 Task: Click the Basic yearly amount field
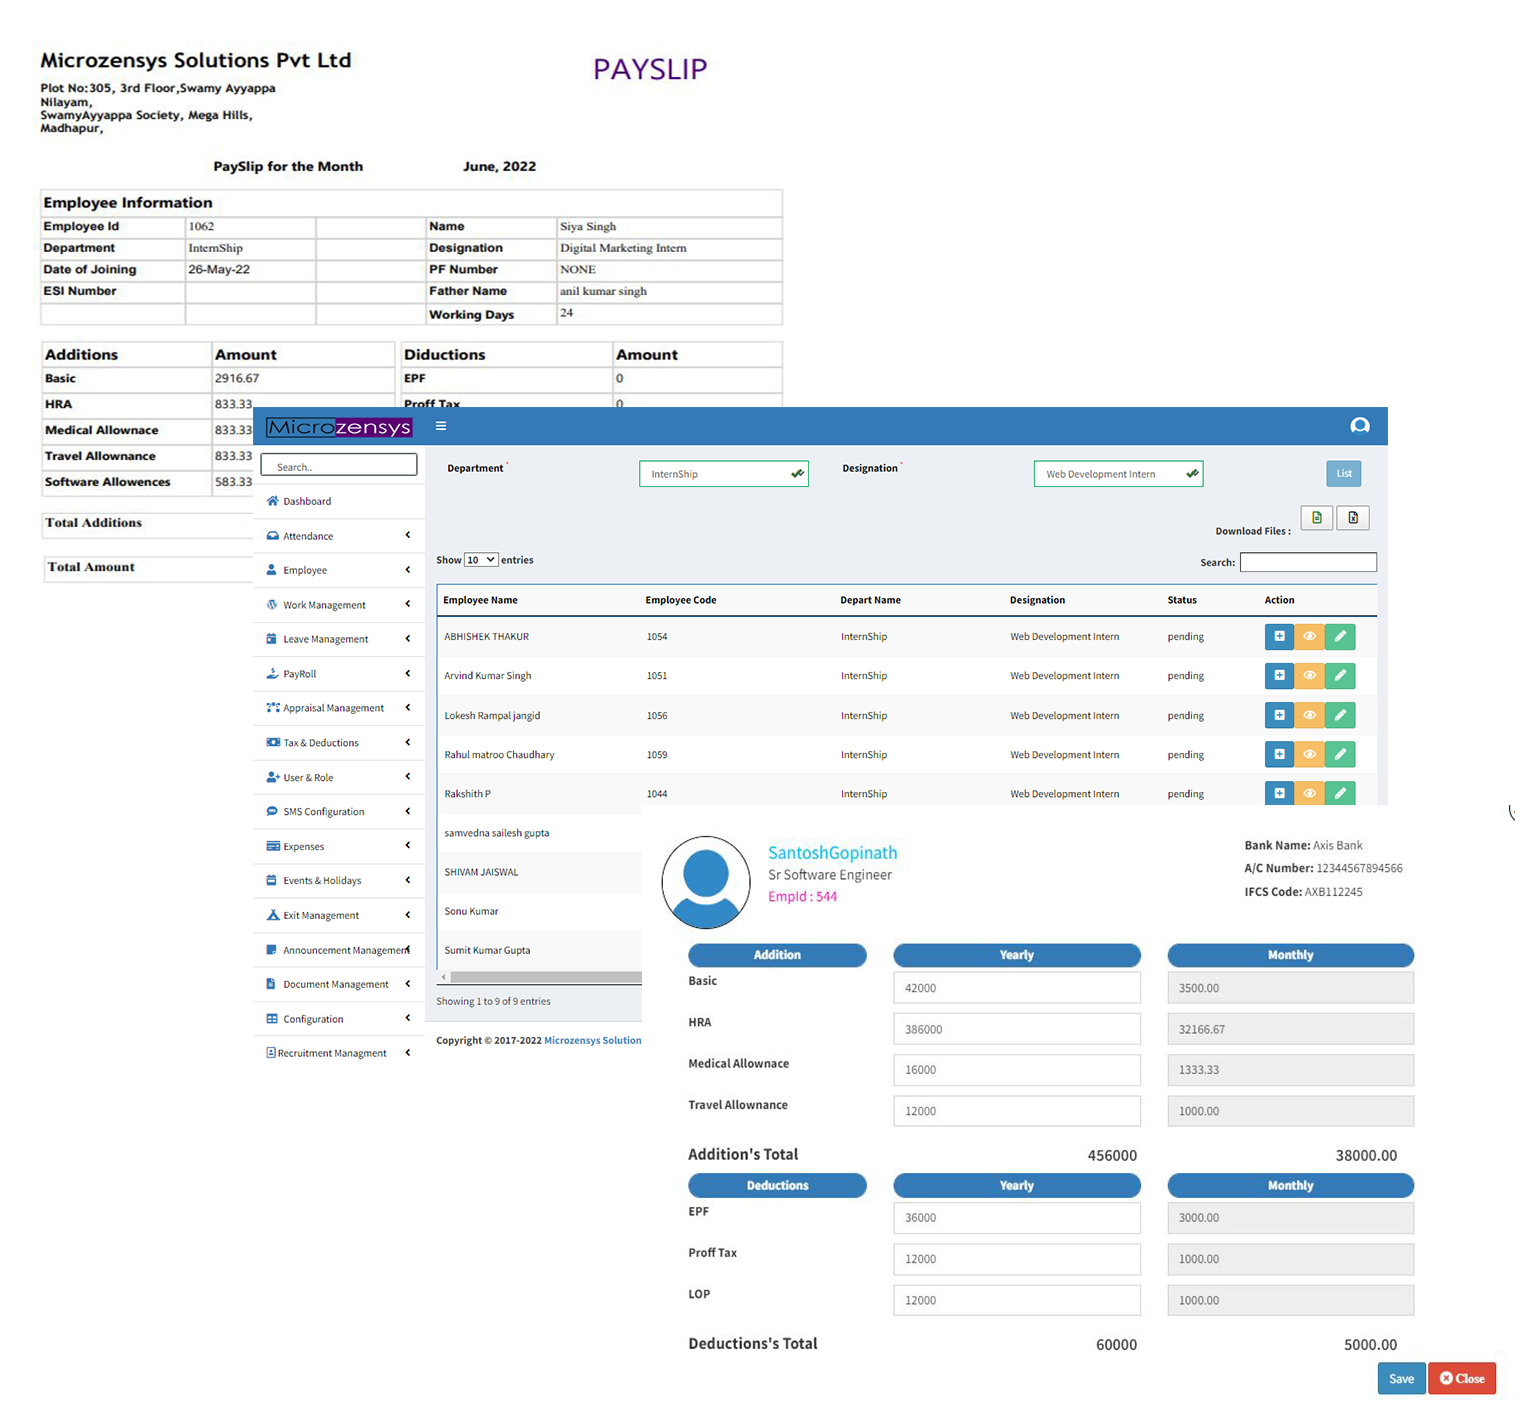click(1016, 988)
